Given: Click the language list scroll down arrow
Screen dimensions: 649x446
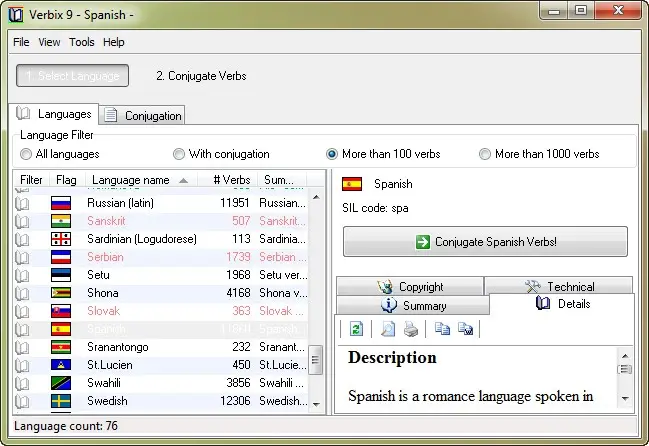Looking at the screenshot, I should click(x=316, y=405).
